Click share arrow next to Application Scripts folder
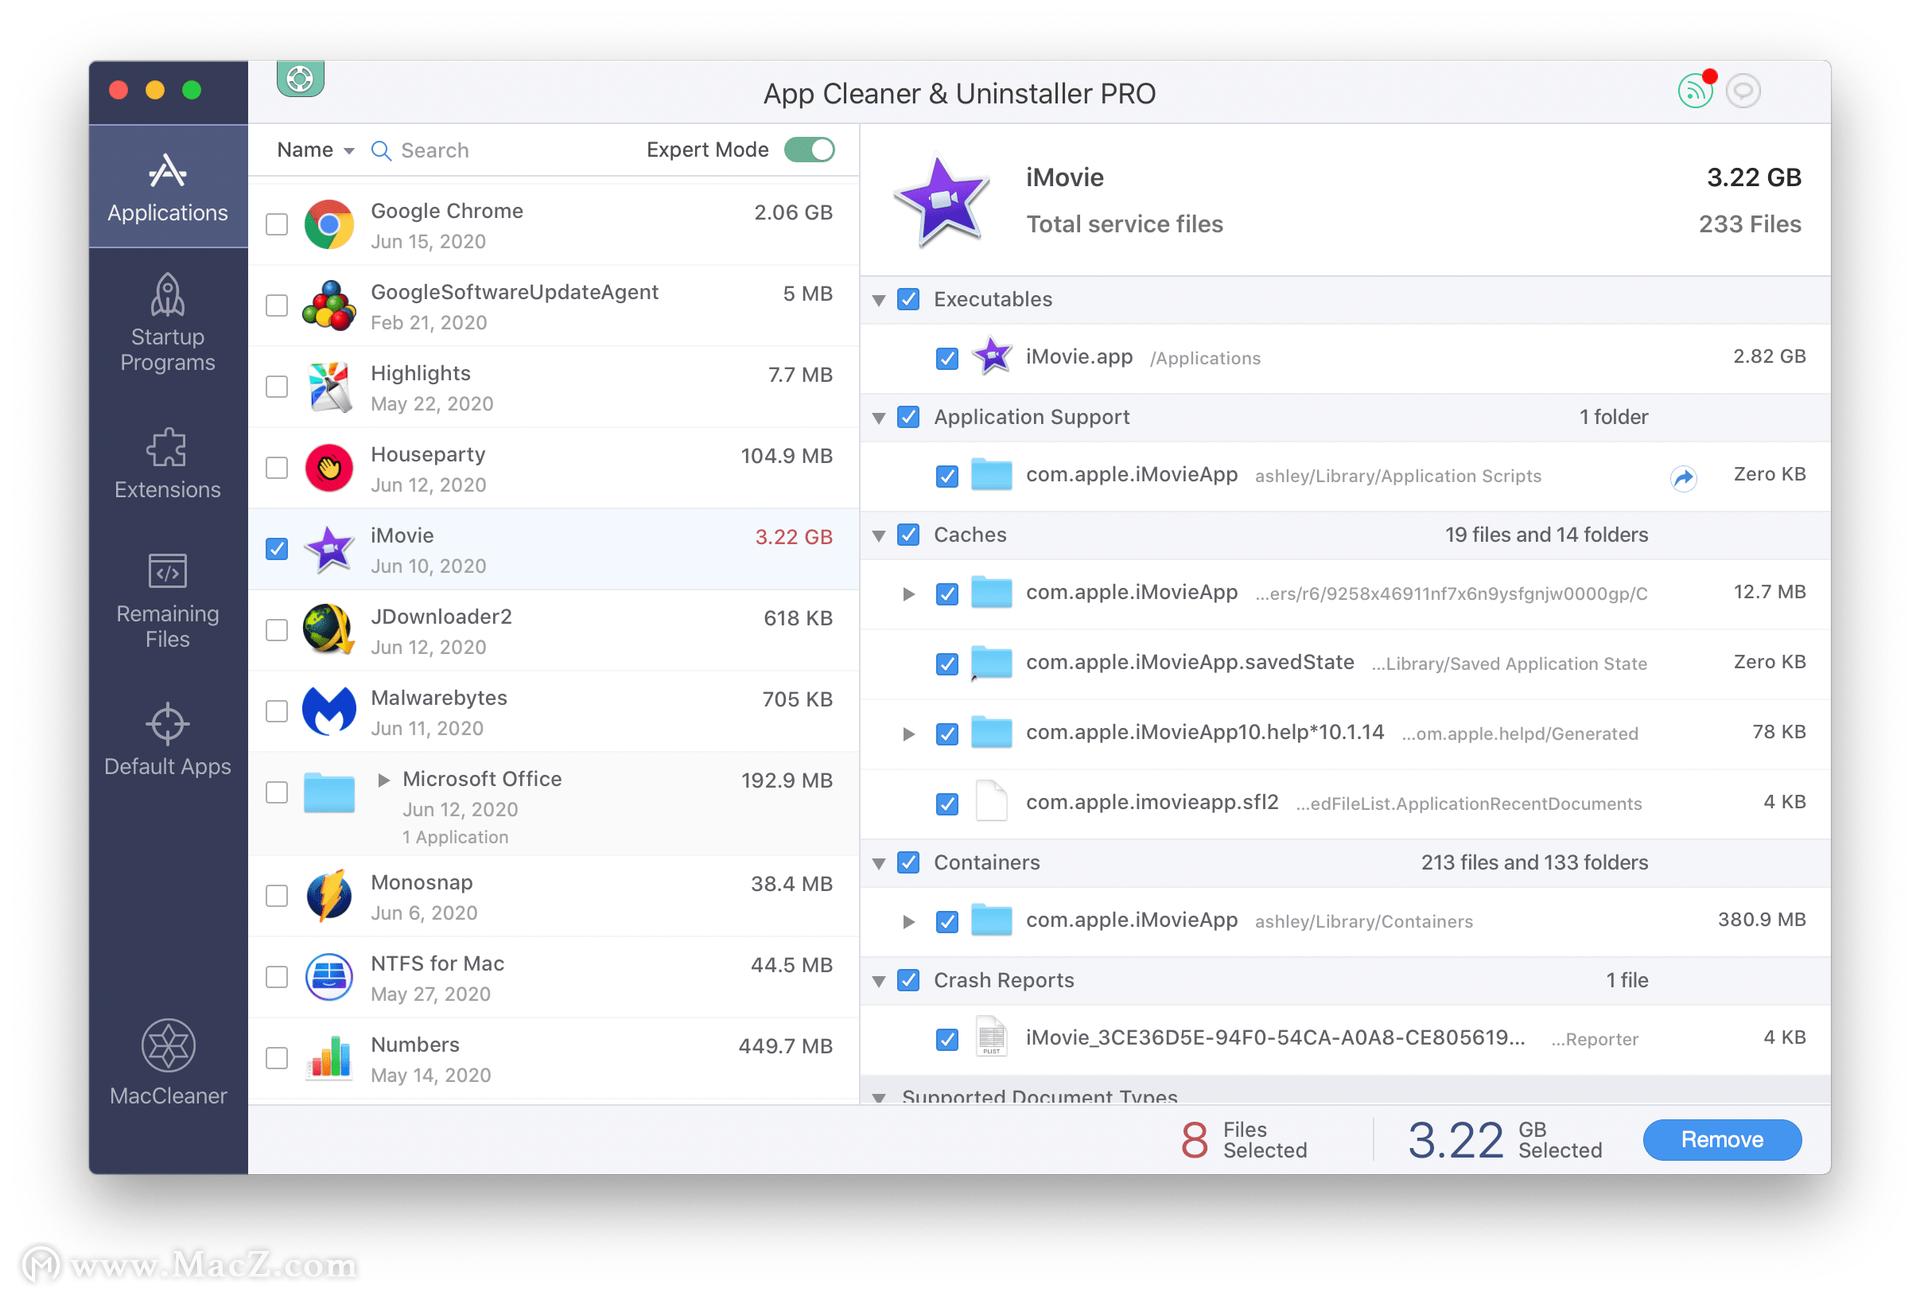 click(x=1683, y=478)
